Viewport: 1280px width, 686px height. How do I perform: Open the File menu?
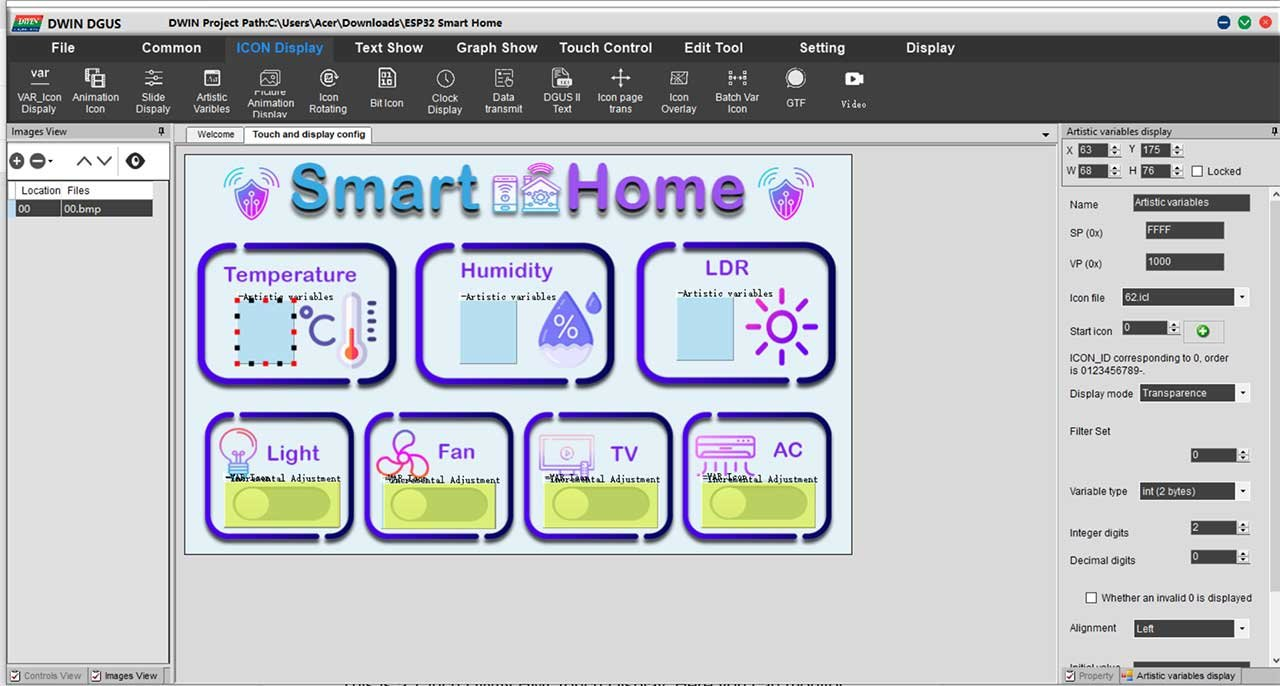pyautogui.click(x=63, y=47)
